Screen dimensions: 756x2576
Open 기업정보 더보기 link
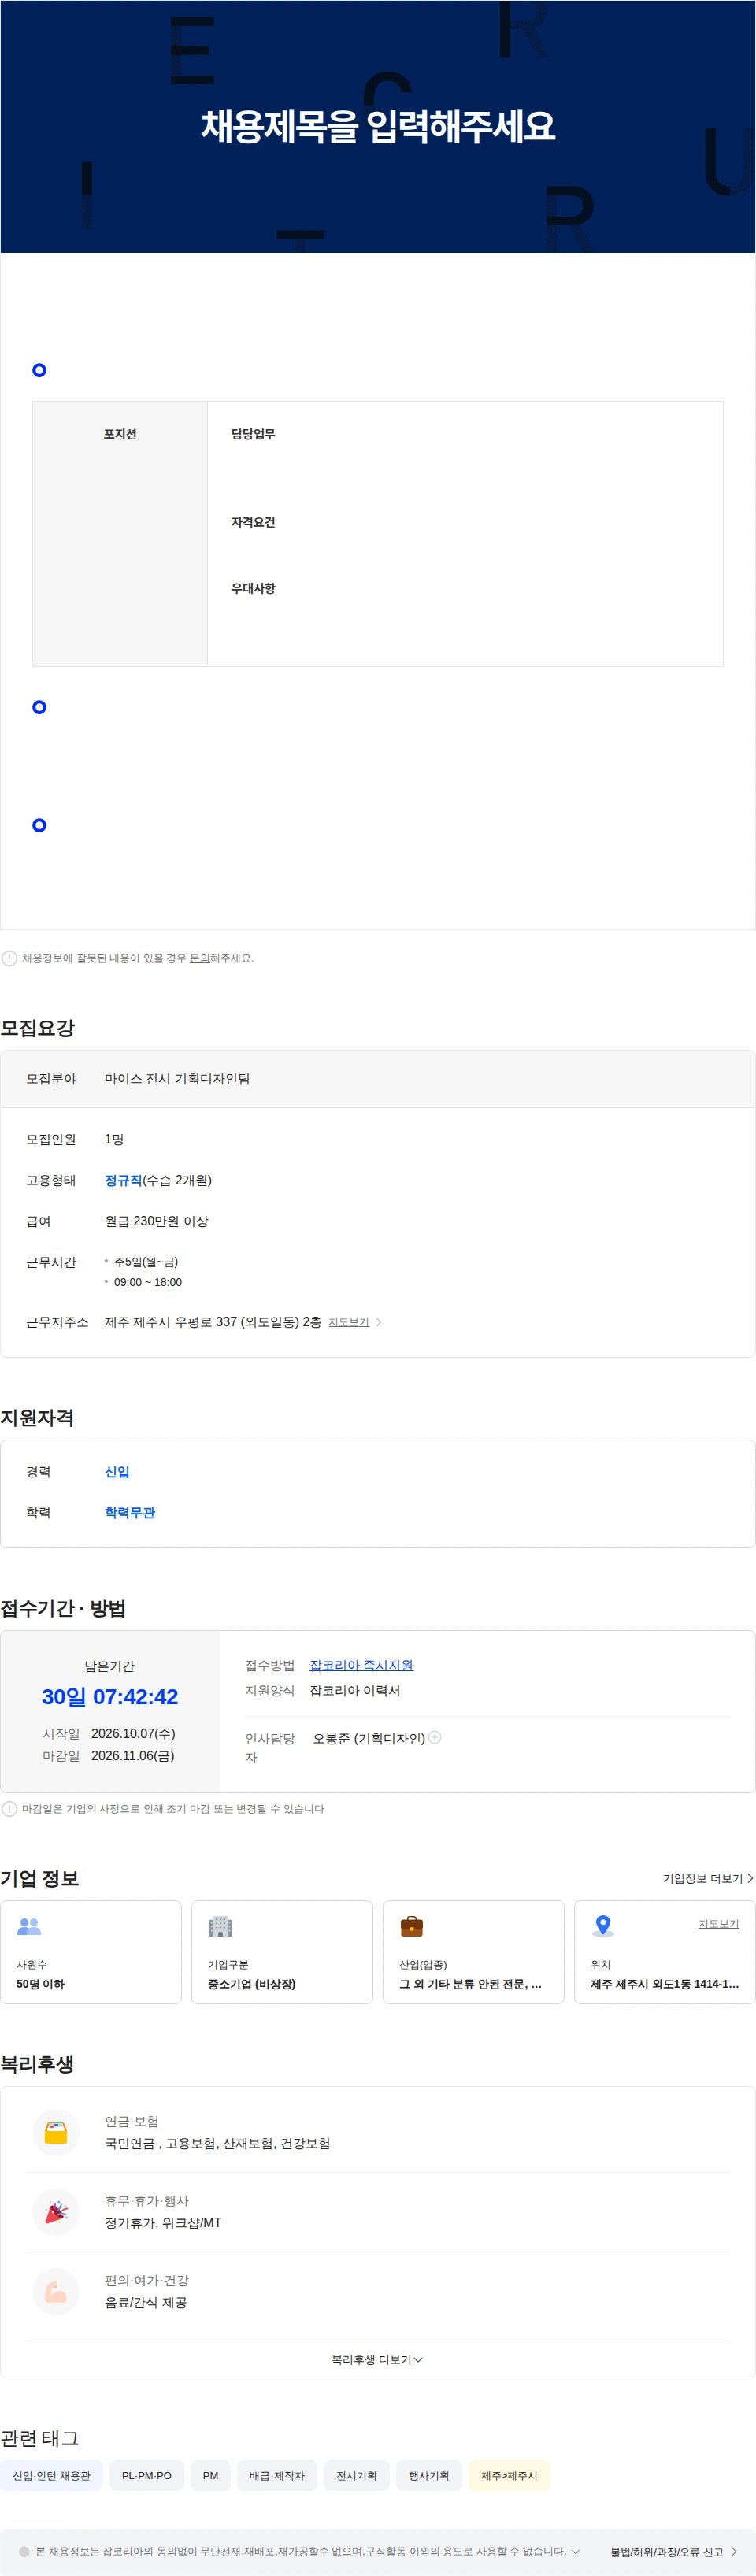pyautogui.click(x=707, y=1877)
